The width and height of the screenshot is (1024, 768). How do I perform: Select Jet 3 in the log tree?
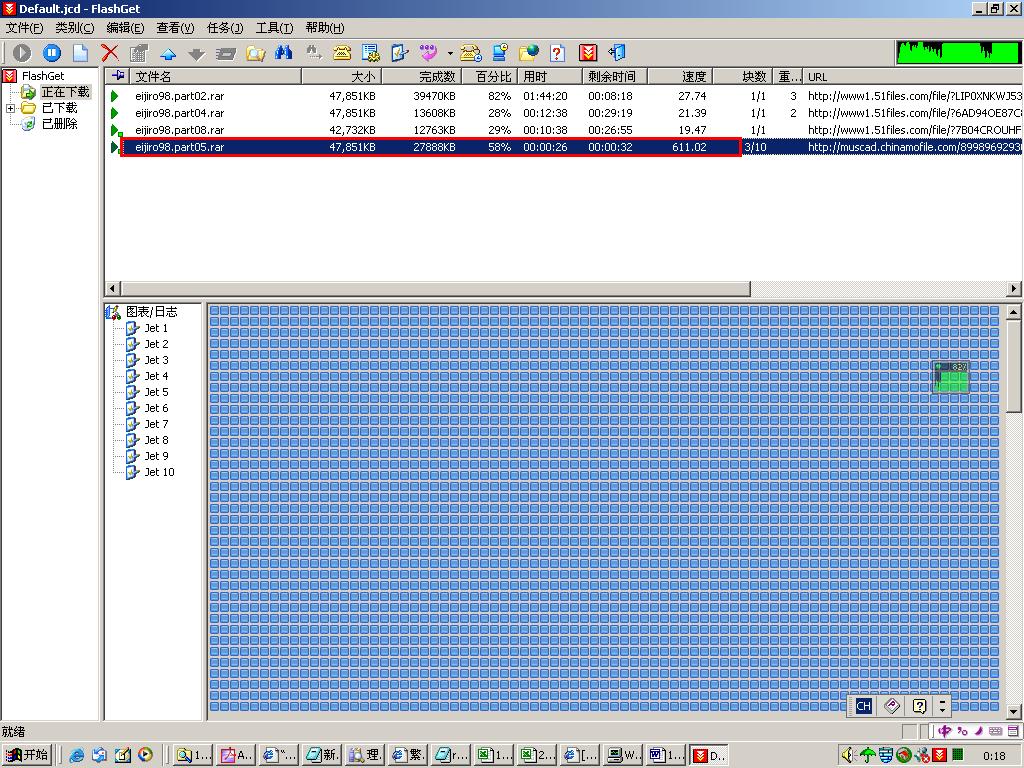pos(156,360)
